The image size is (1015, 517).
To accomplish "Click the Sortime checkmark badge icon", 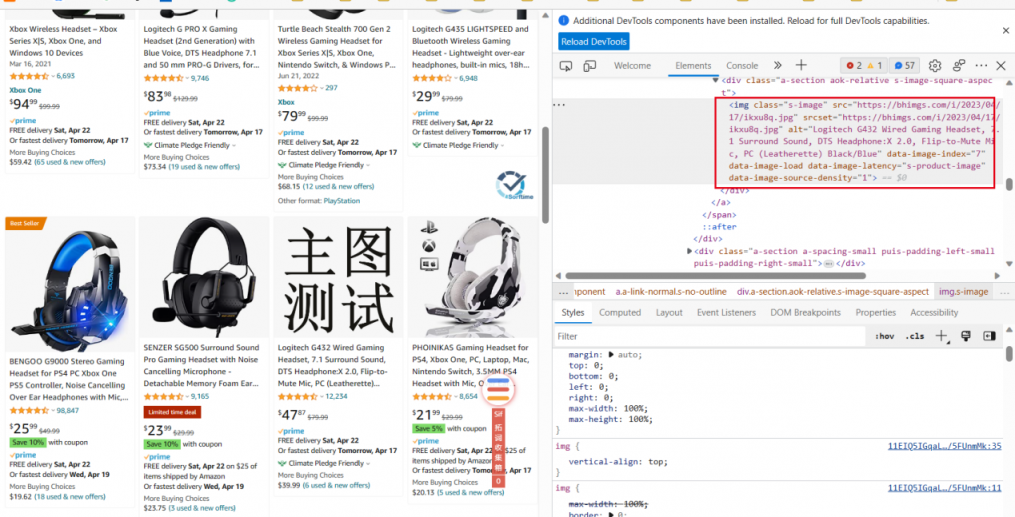I will (514, 186).
